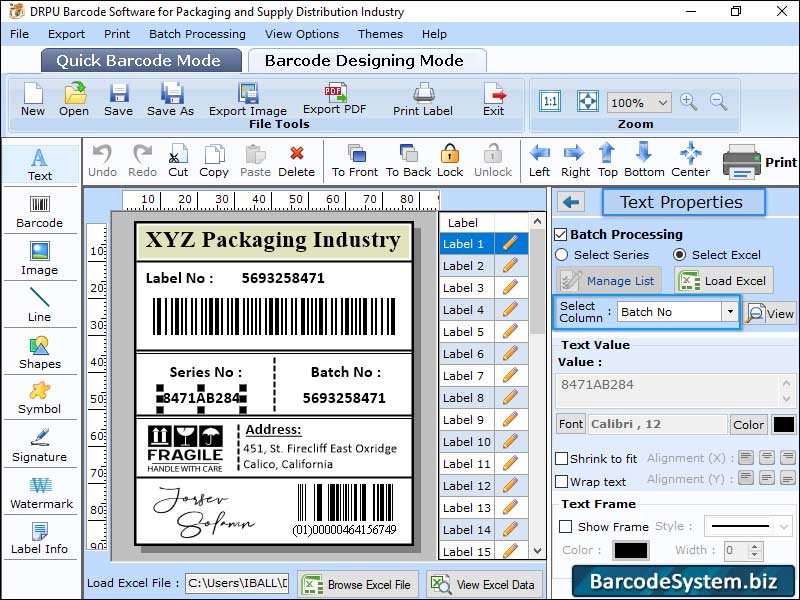This screenshot has height=600, width=800.
Task: Cut the selected element
Action: 178,161
